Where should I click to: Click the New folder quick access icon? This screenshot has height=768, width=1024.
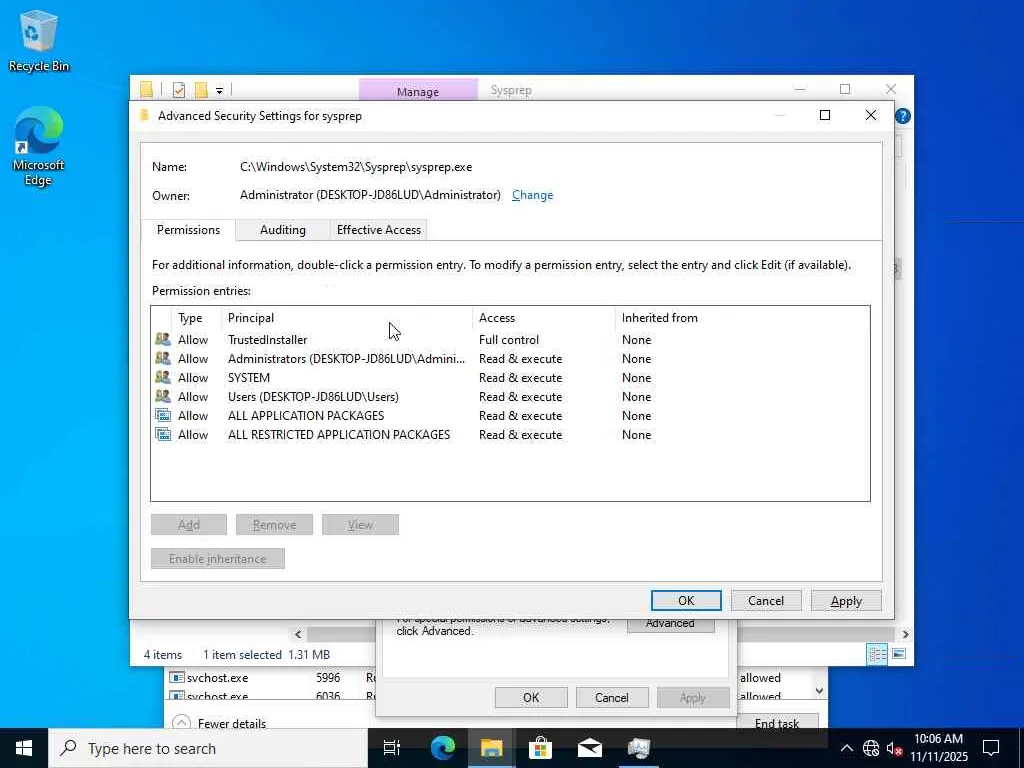tap(201, 89)
